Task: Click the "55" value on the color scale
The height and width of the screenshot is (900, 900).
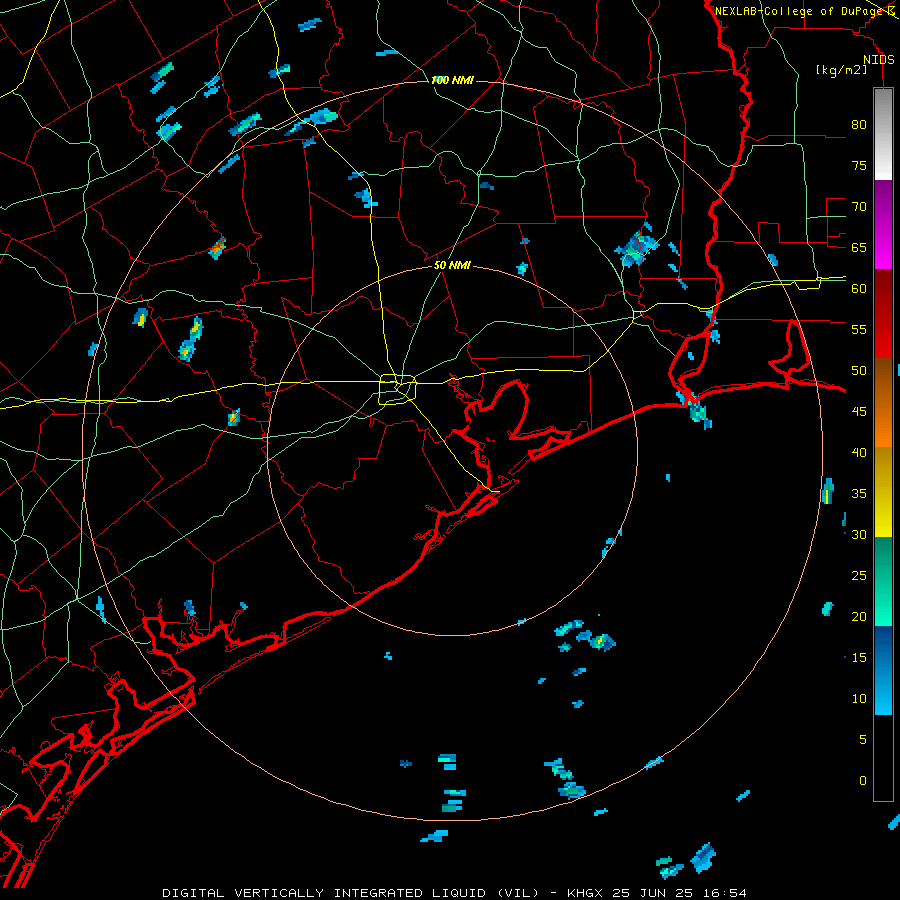Action: (x=859, y=329)
